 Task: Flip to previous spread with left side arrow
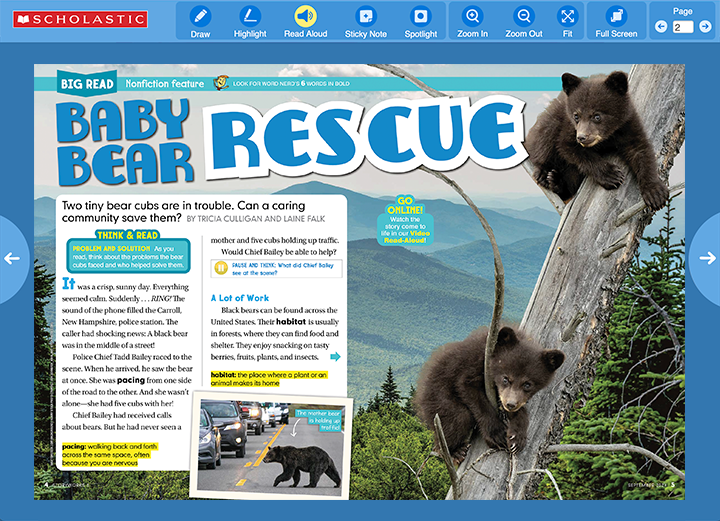pyautogui.click(x=12, y=258)
